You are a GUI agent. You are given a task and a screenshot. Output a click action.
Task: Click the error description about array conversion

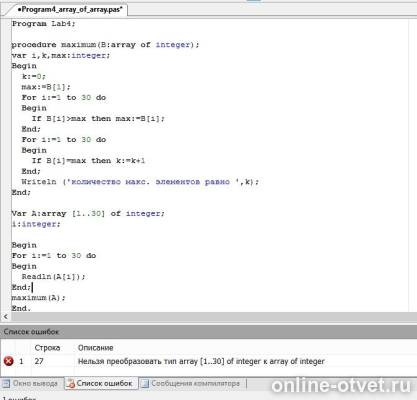click(201, 361)
